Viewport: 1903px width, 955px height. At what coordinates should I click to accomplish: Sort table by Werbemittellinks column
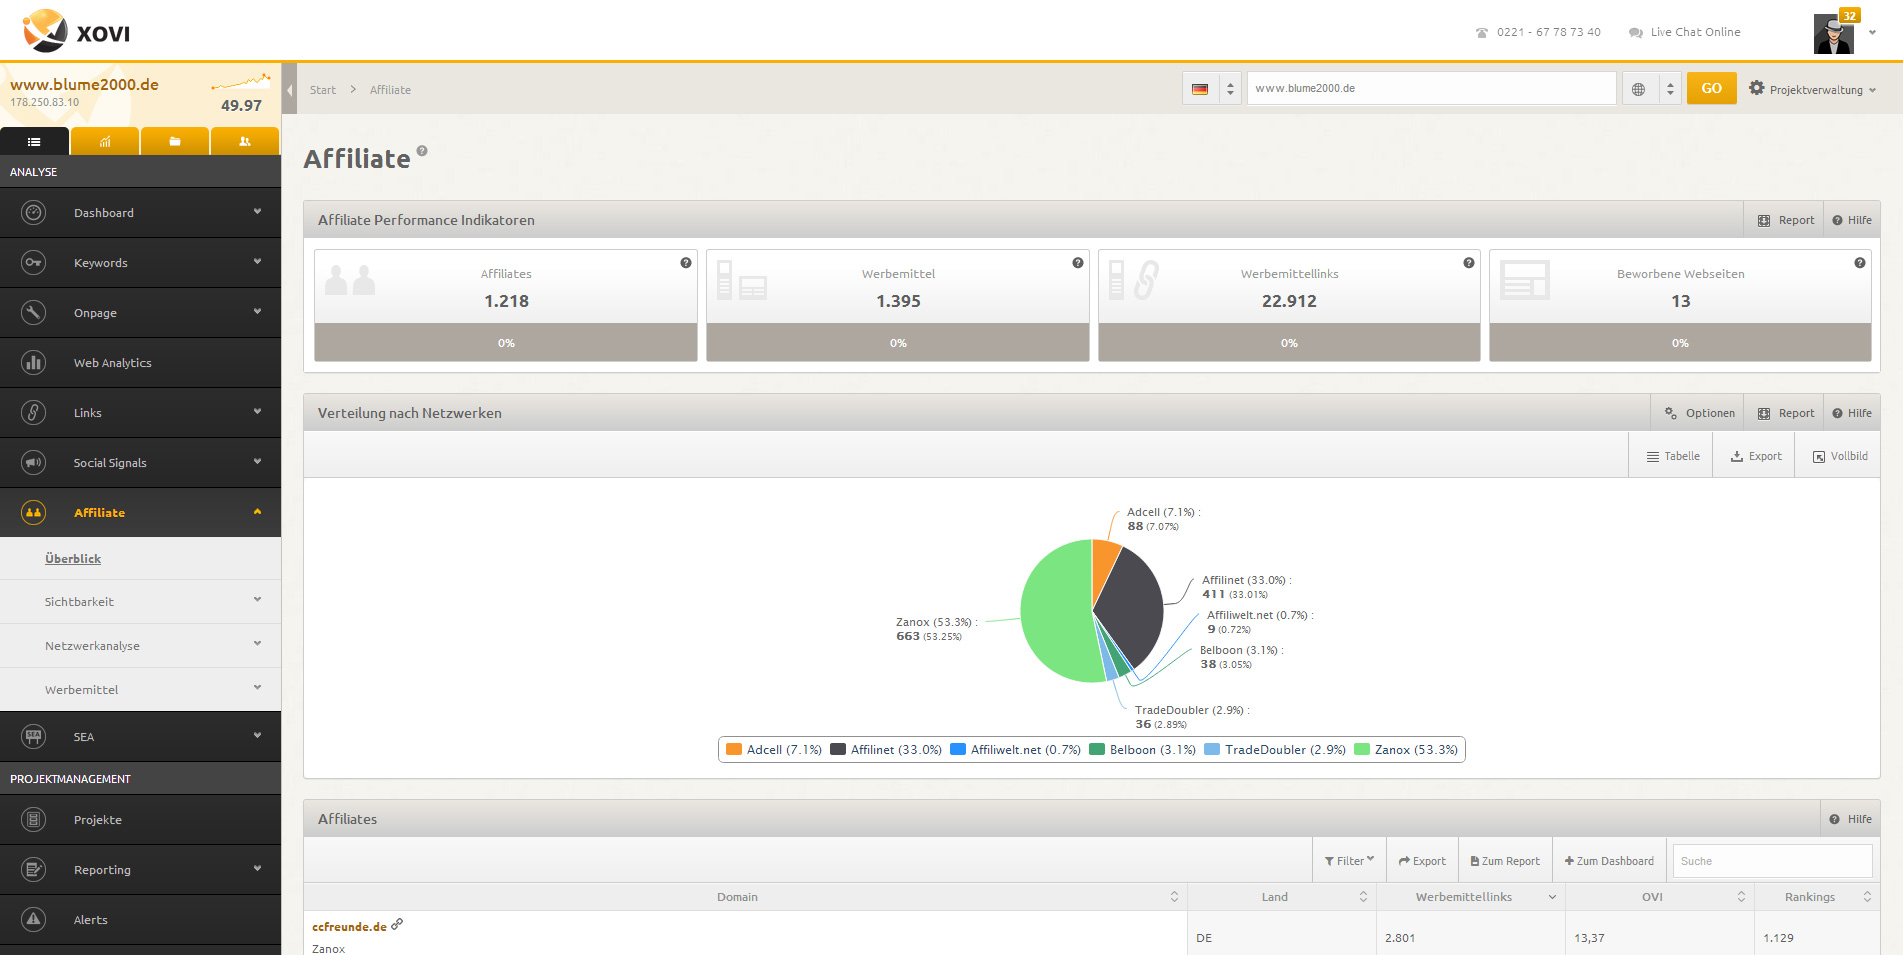click(1471, 897)
